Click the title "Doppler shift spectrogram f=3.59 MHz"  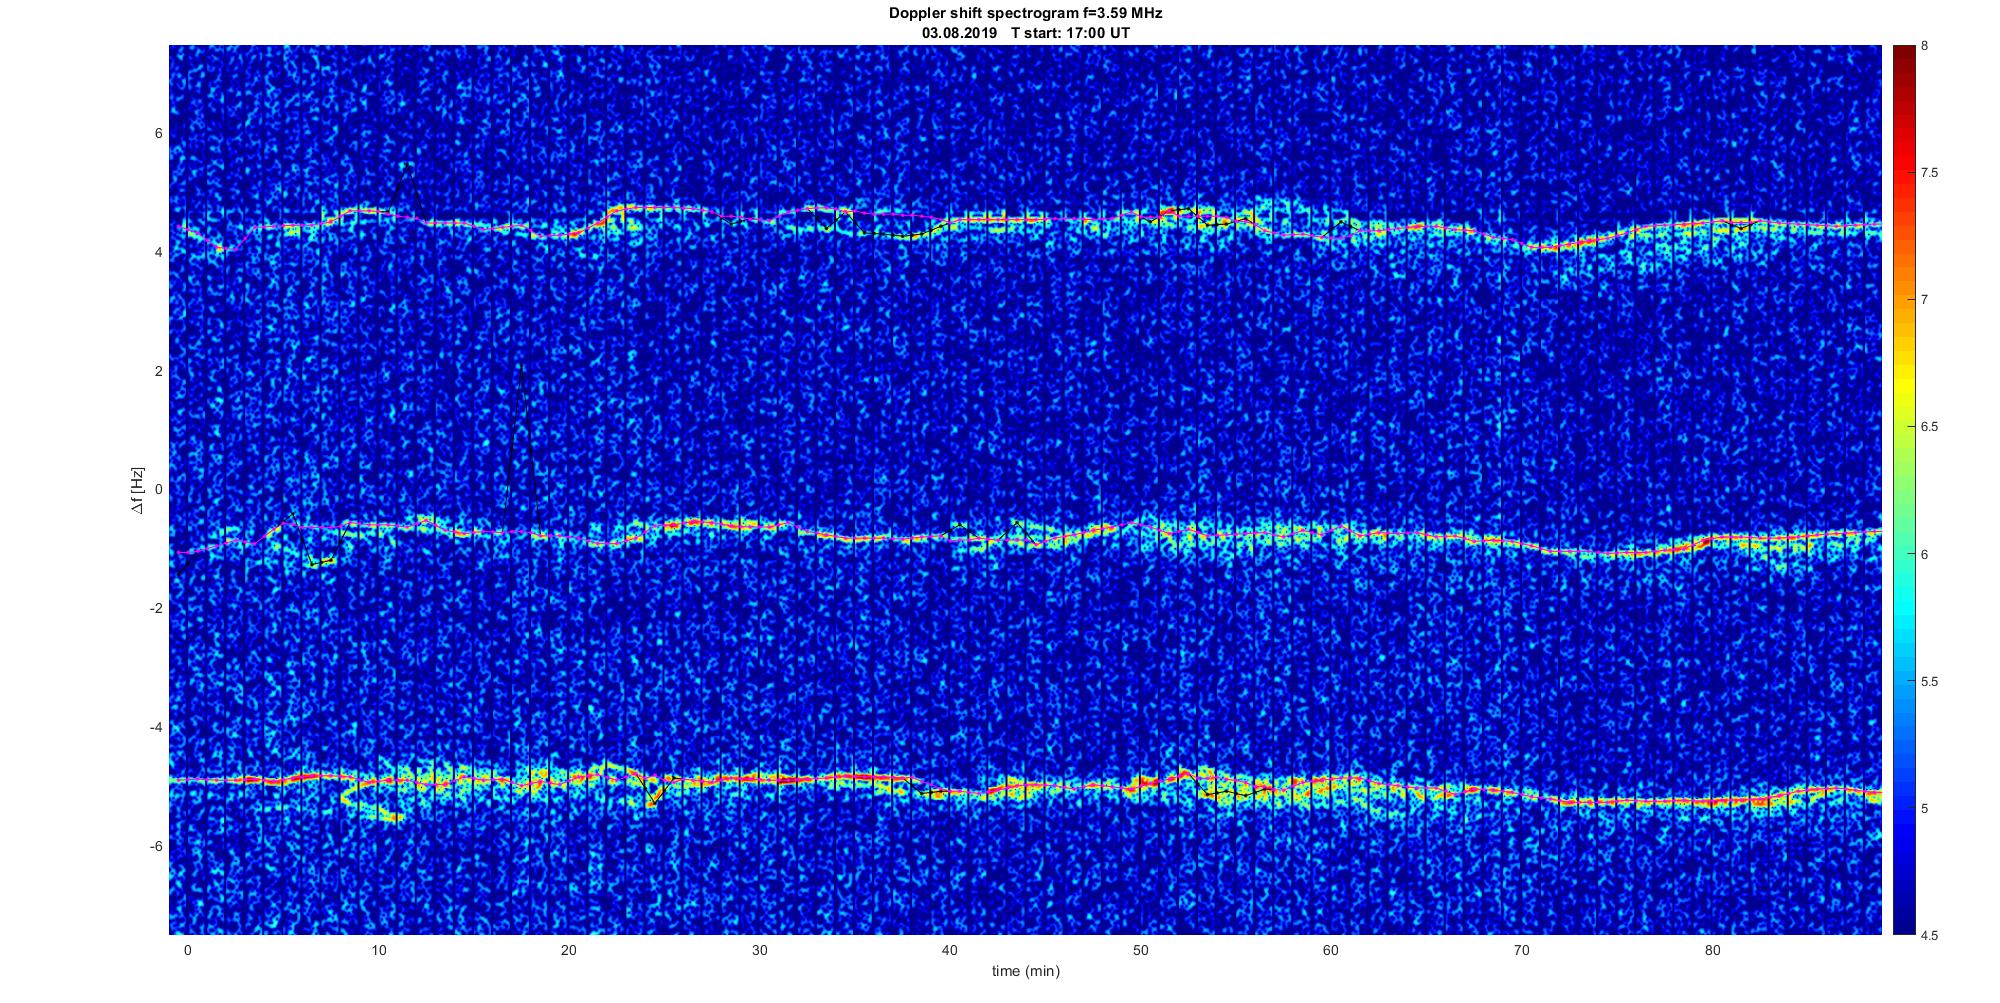[1025, 13]
